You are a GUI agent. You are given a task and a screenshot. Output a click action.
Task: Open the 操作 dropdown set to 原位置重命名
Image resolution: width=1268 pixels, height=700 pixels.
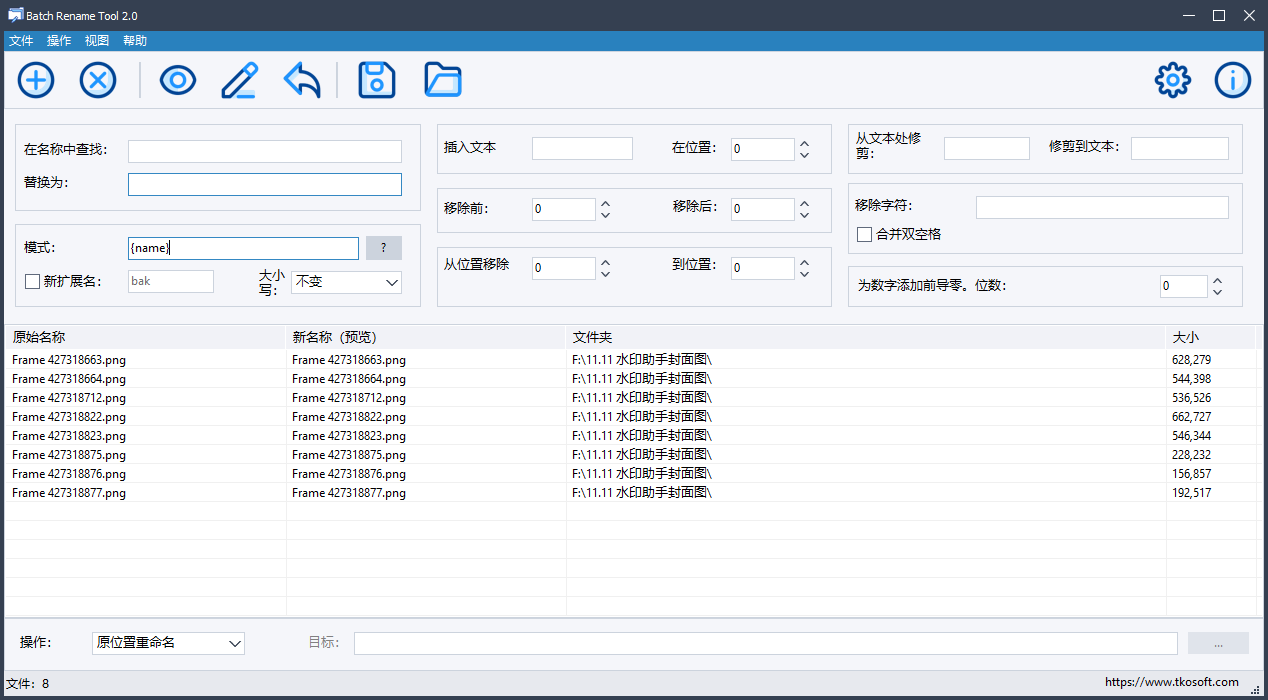168,642
